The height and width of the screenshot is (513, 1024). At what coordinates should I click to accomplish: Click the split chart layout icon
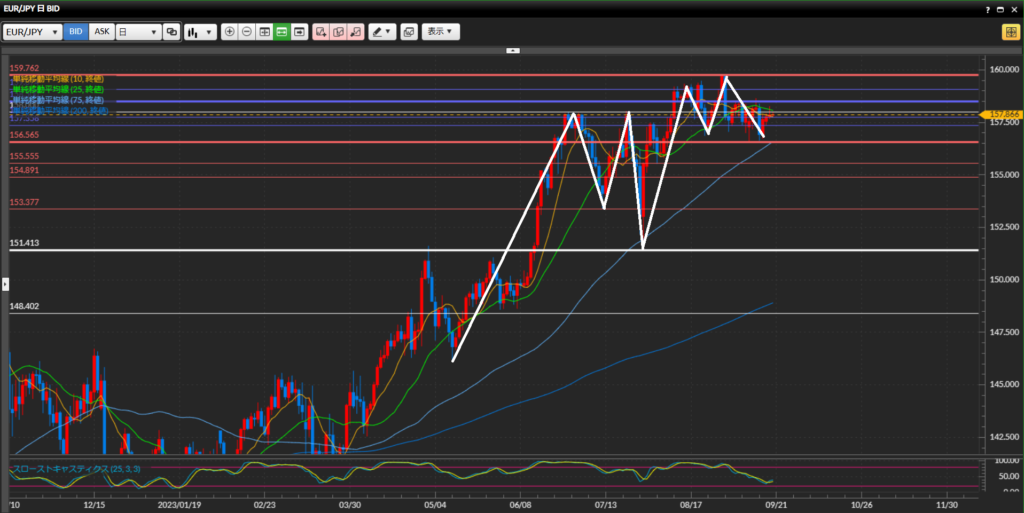pos(265,32)
